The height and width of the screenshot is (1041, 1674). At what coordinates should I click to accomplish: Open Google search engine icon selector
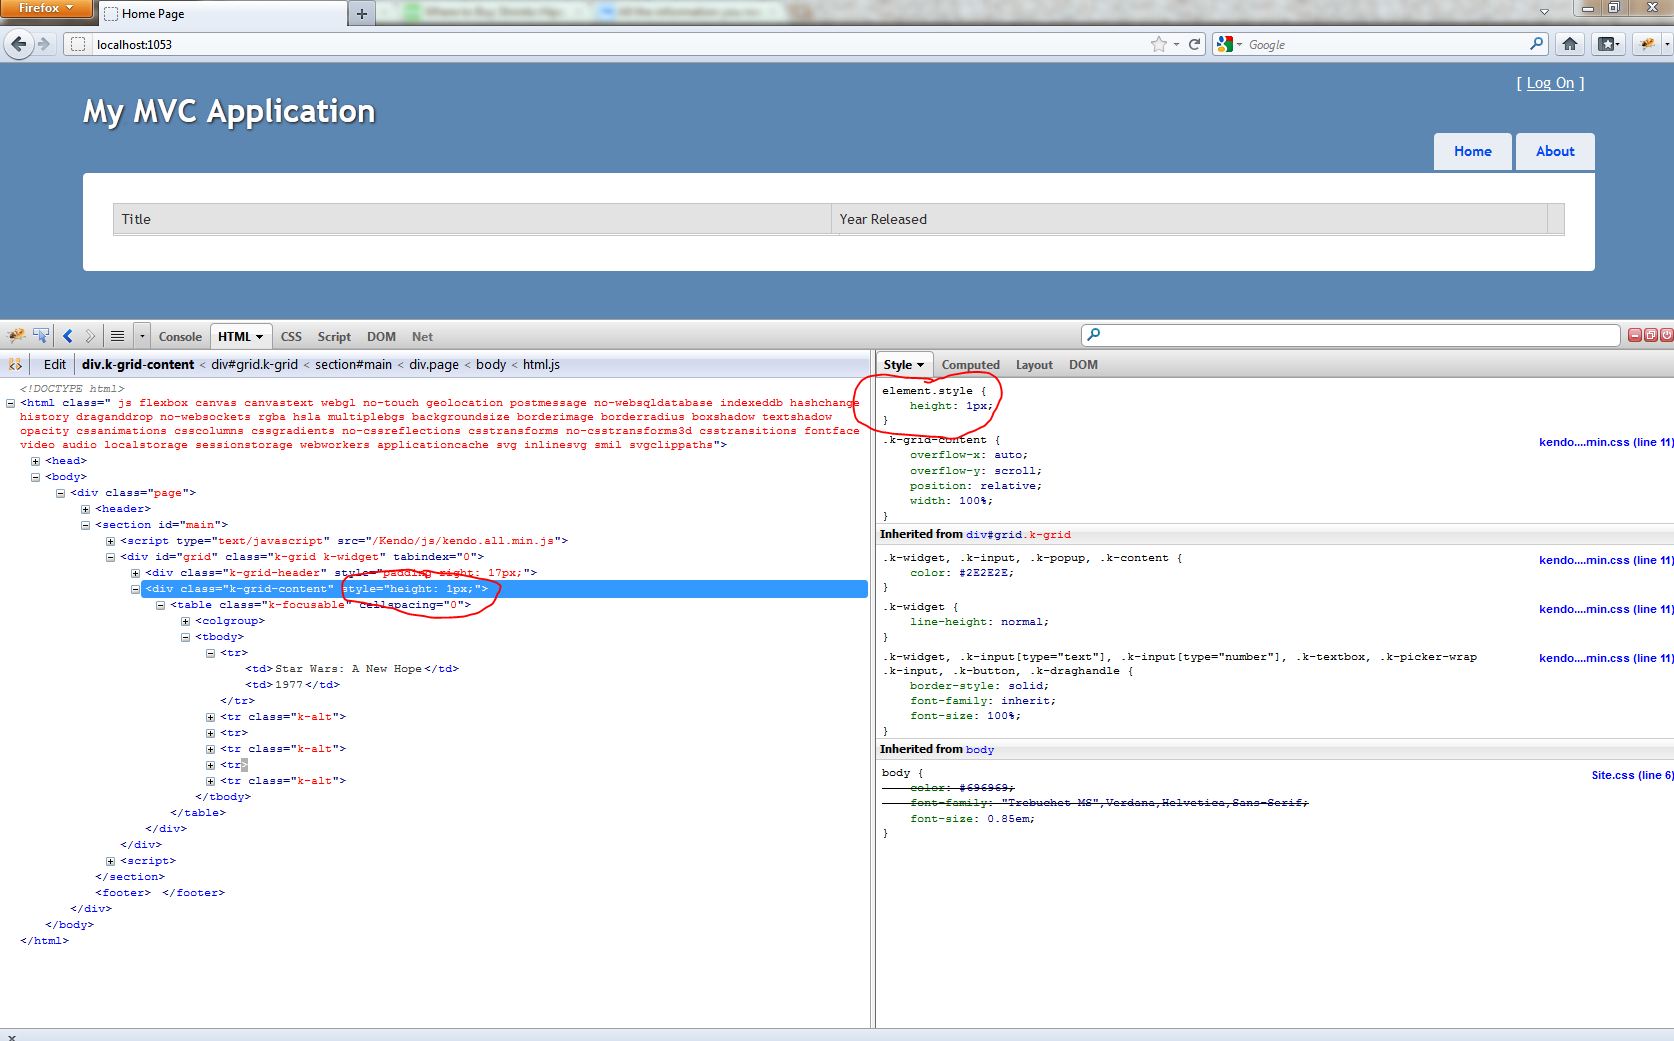(1229, 44)
